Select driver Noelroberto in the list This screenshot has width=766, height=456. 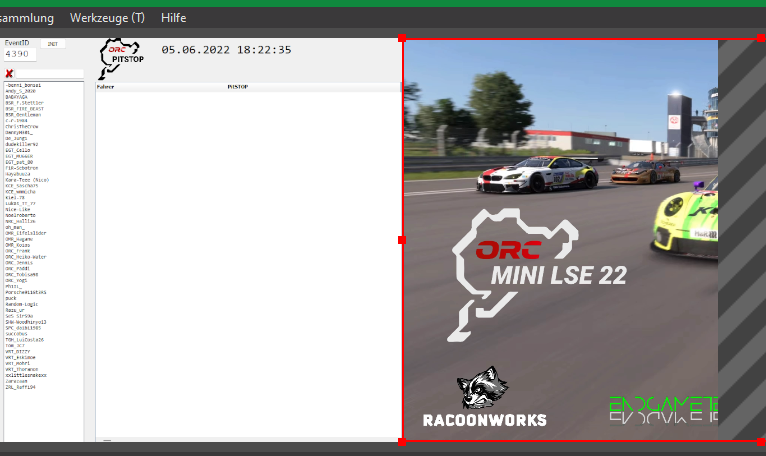click(20, 214)
